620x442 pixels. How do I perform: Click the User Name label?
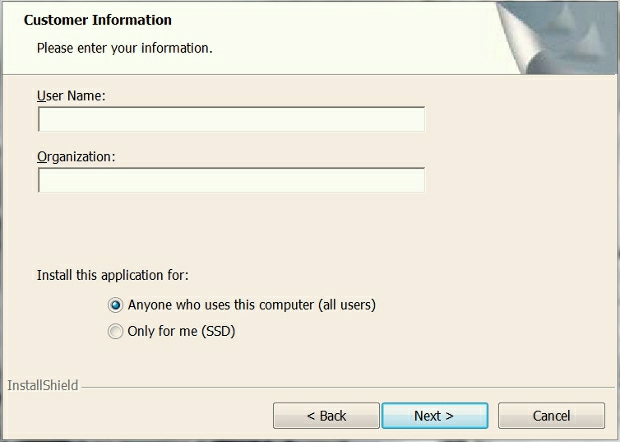coord(71,96)
